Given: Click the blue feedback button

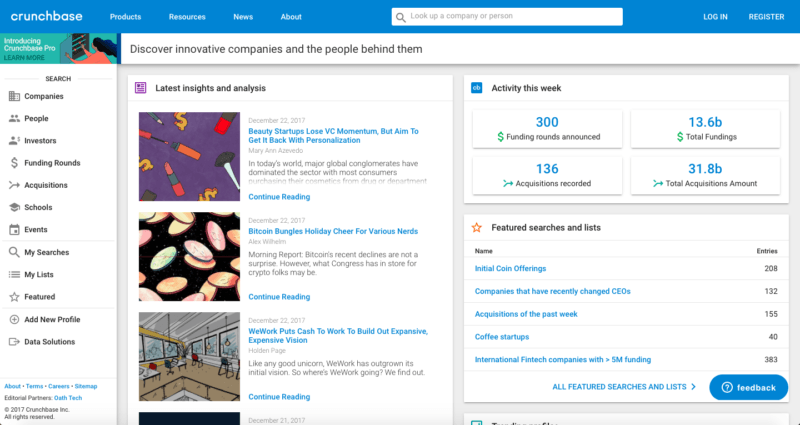Looking at the screenshot, I should [x=748, y=387].
